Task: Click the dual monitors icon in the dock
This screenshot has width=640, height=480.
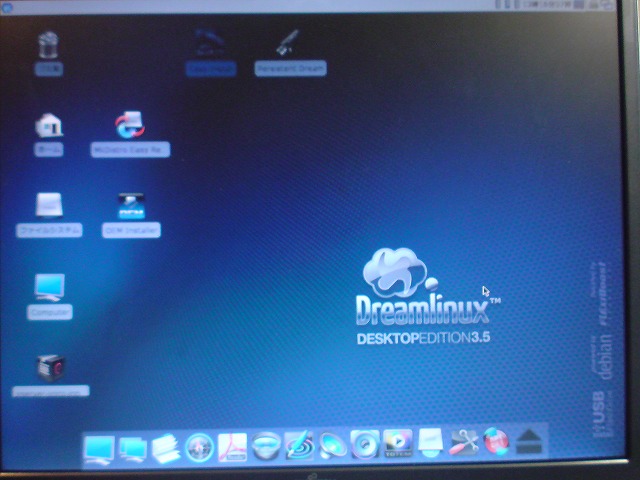Action: (133, 450)
